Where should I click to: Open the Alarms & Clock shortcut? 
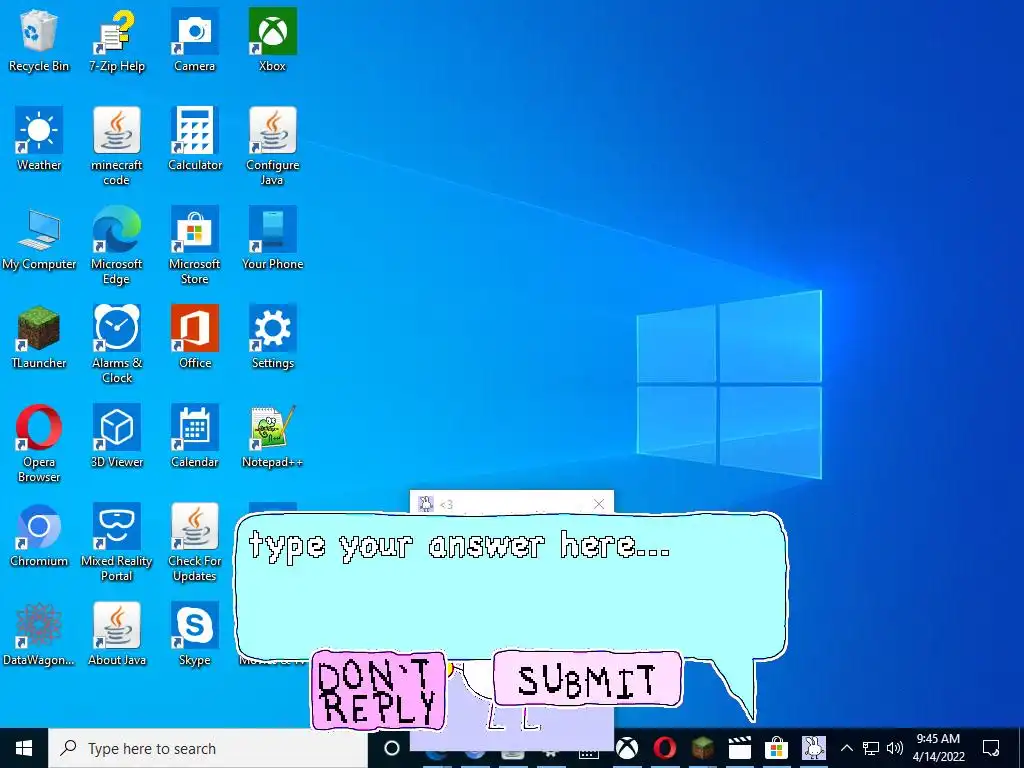(117, 344)
